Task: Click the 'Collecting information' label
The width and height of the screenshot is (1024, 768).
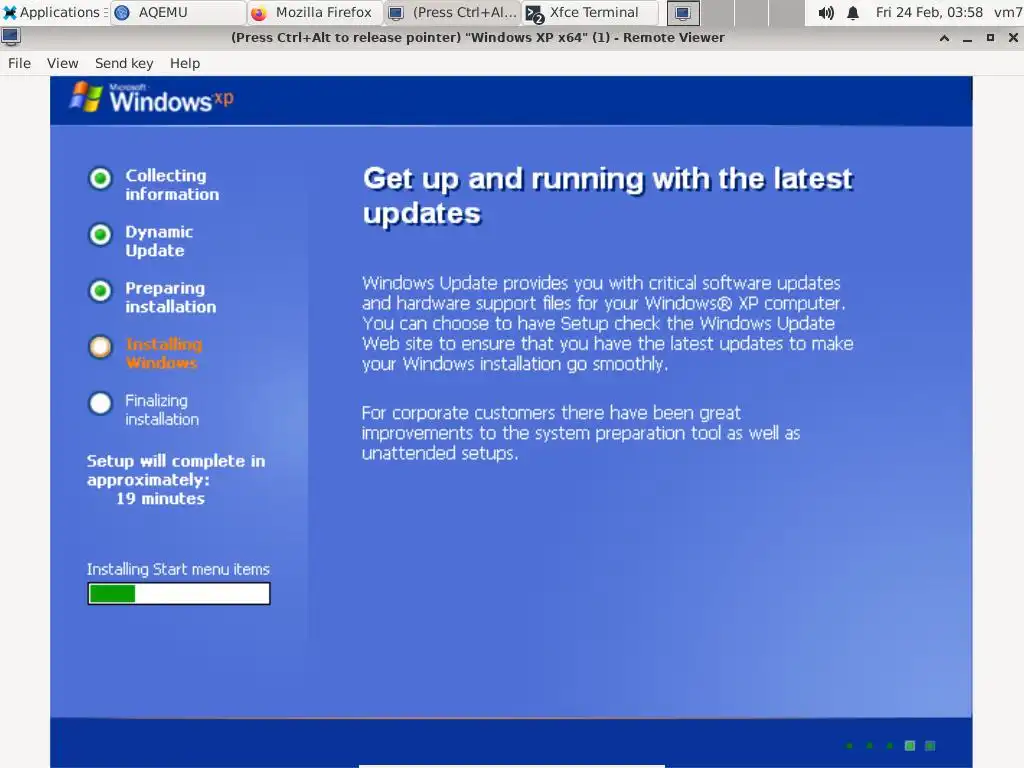Action: 172,185
